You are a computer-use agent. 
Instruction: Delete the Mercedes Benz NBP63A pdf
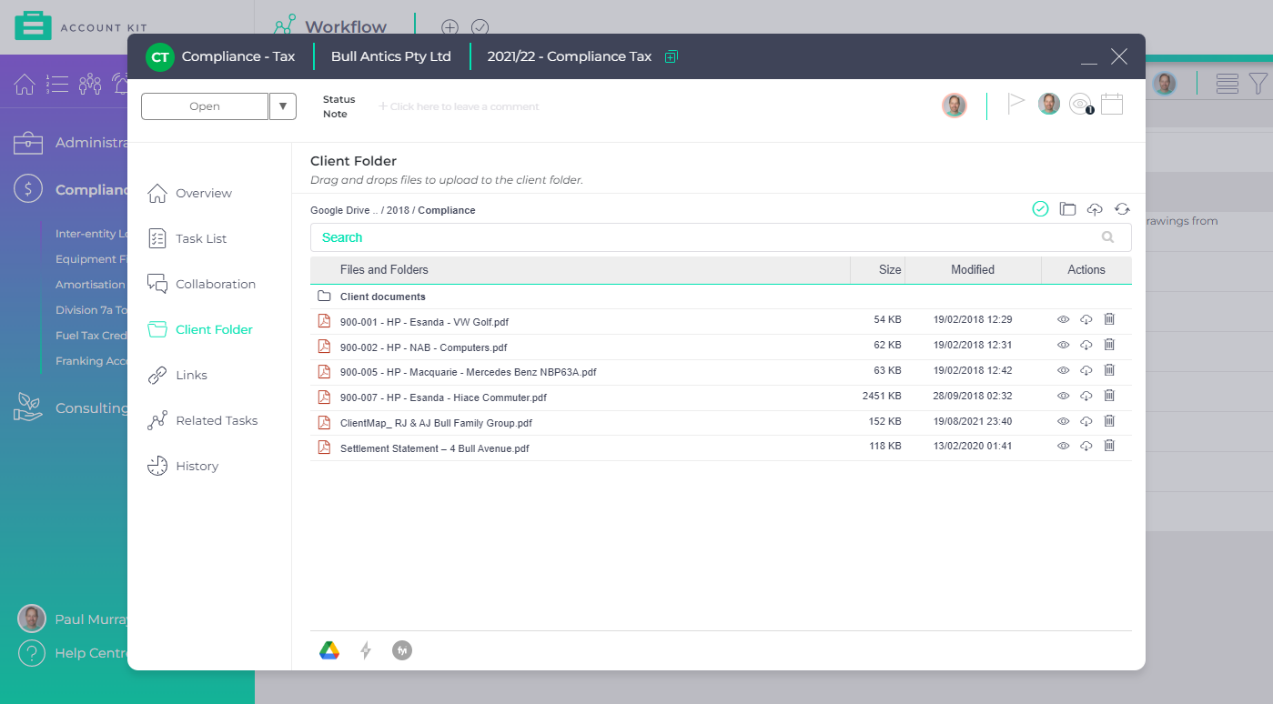(1109, 371)
